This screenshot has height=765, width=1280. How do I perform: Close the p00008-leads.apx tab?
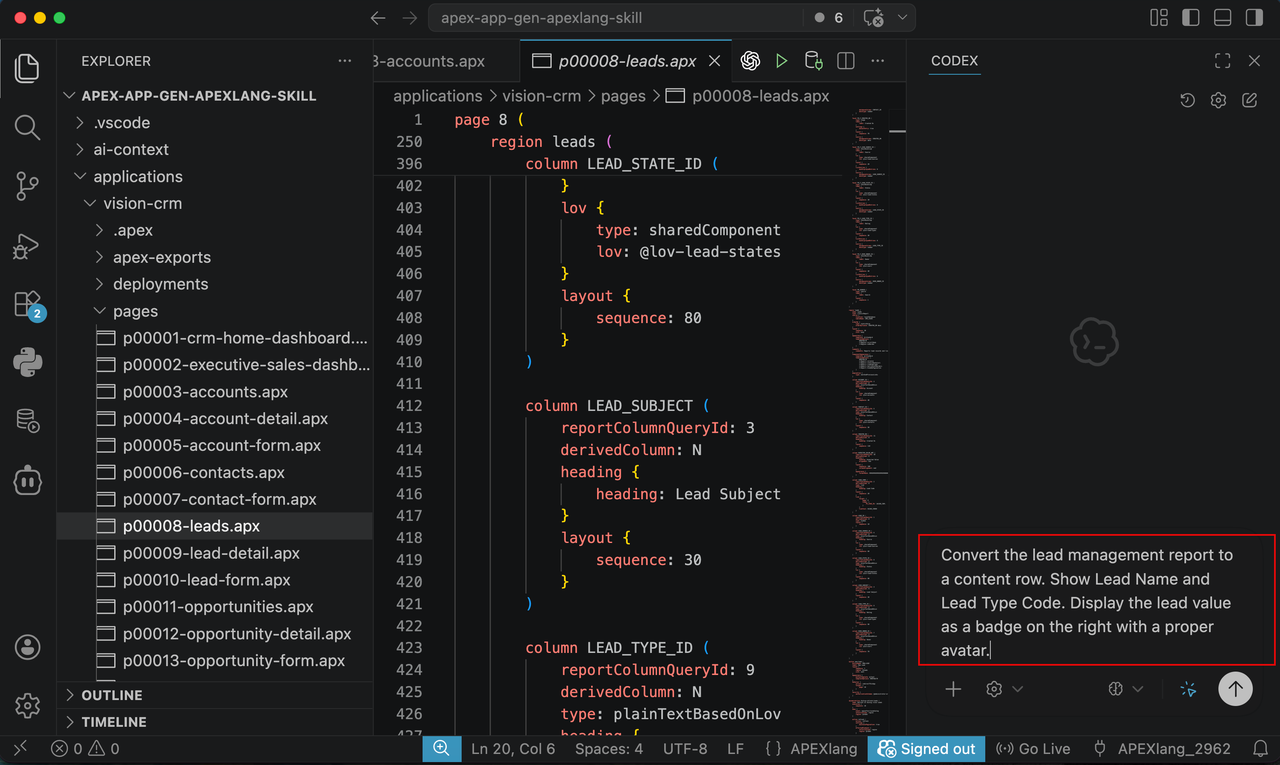point(714,61)
